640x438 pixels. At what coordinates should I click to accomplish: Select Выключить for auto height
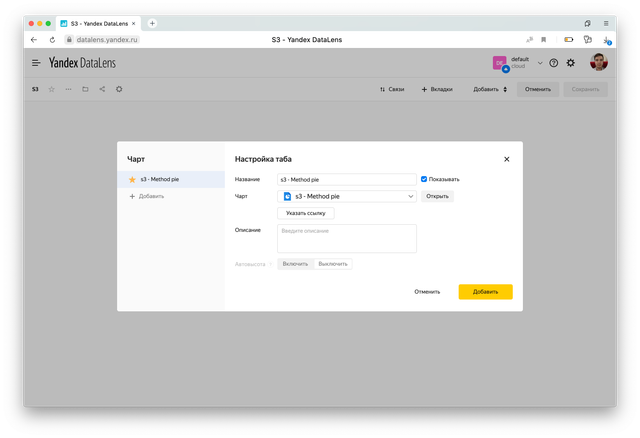[x=333, y=264]
